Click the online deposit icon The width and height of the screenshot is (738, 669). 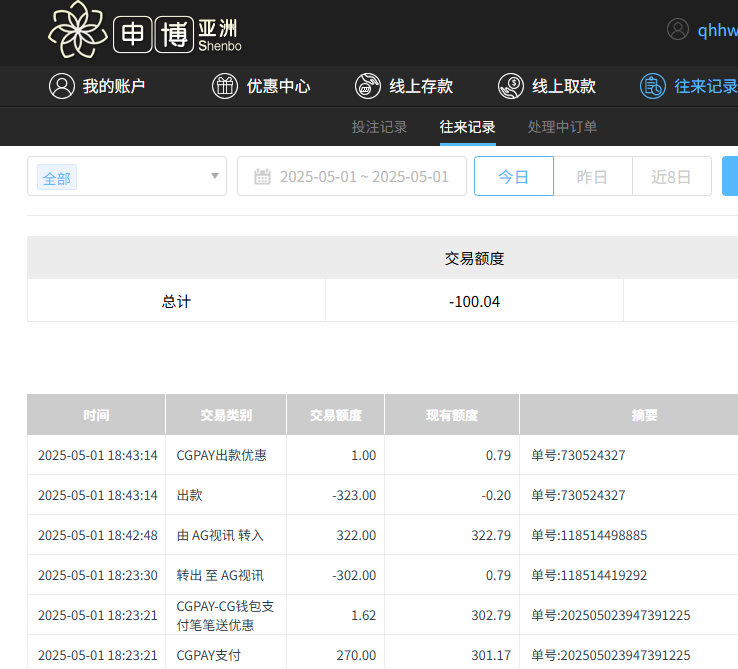click(x=368, y=86)
